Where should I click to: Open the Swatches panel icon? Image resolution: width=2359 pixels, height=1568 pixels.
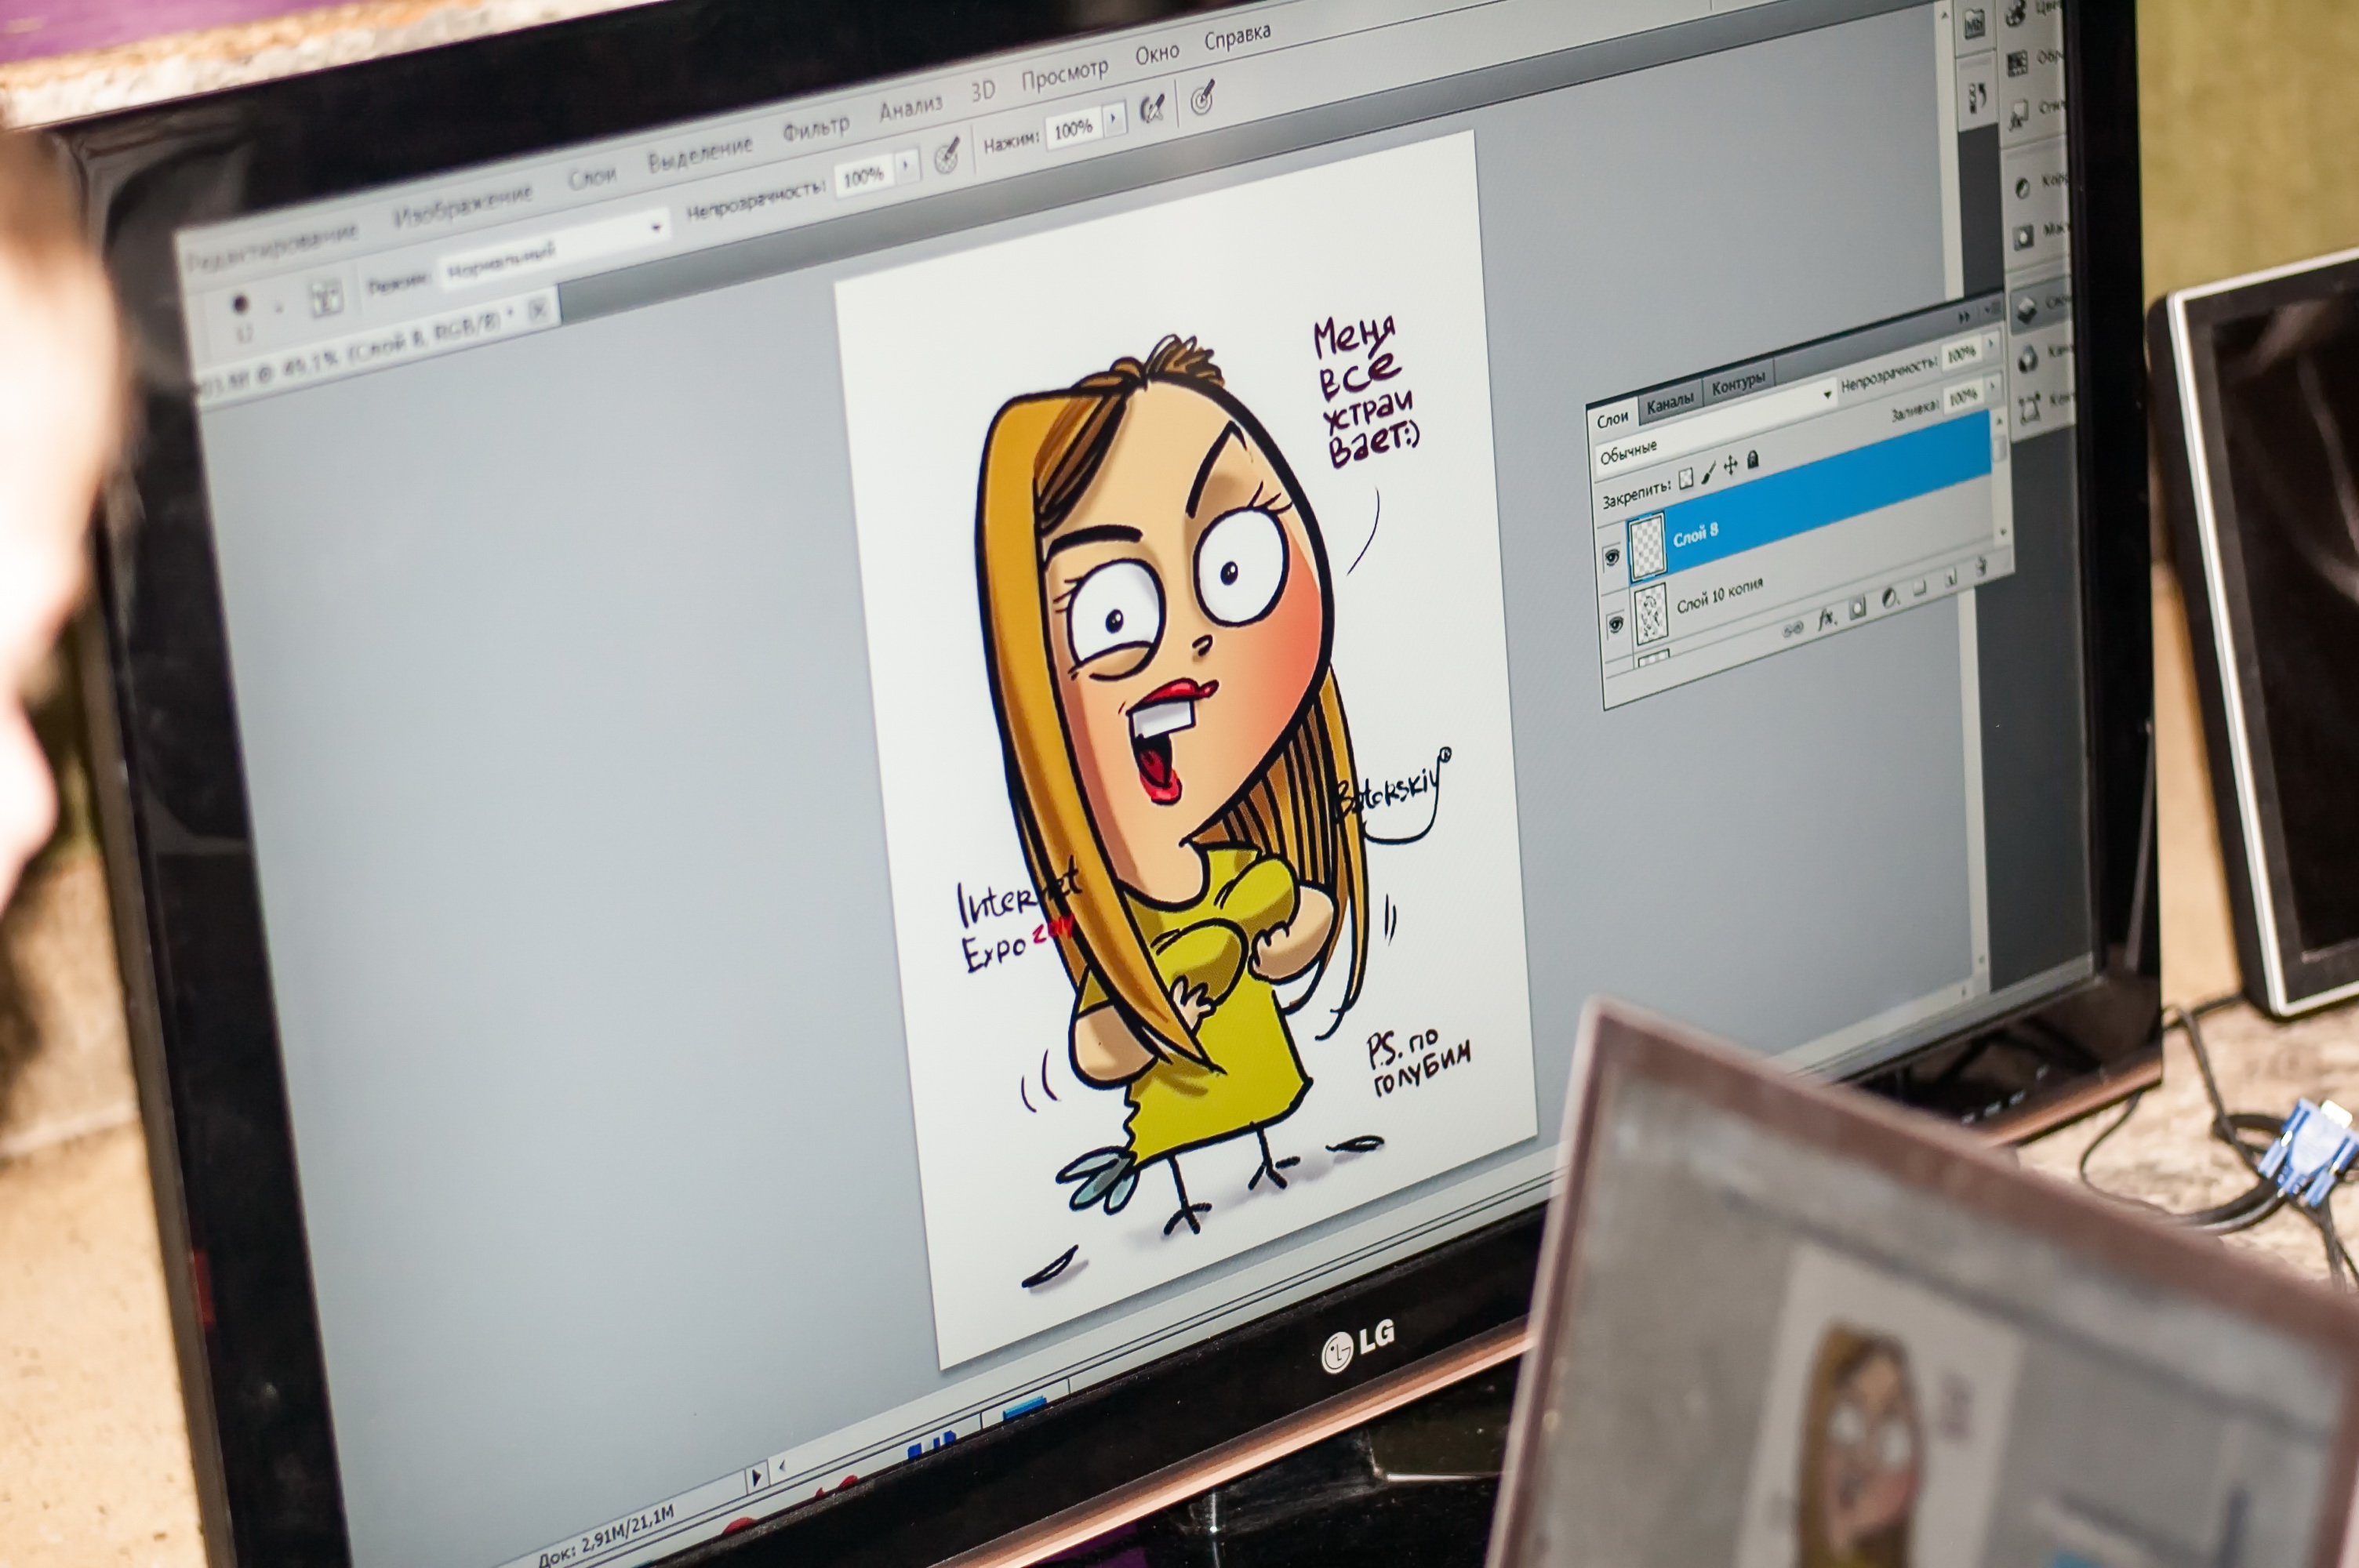(x=2017, y=63)
